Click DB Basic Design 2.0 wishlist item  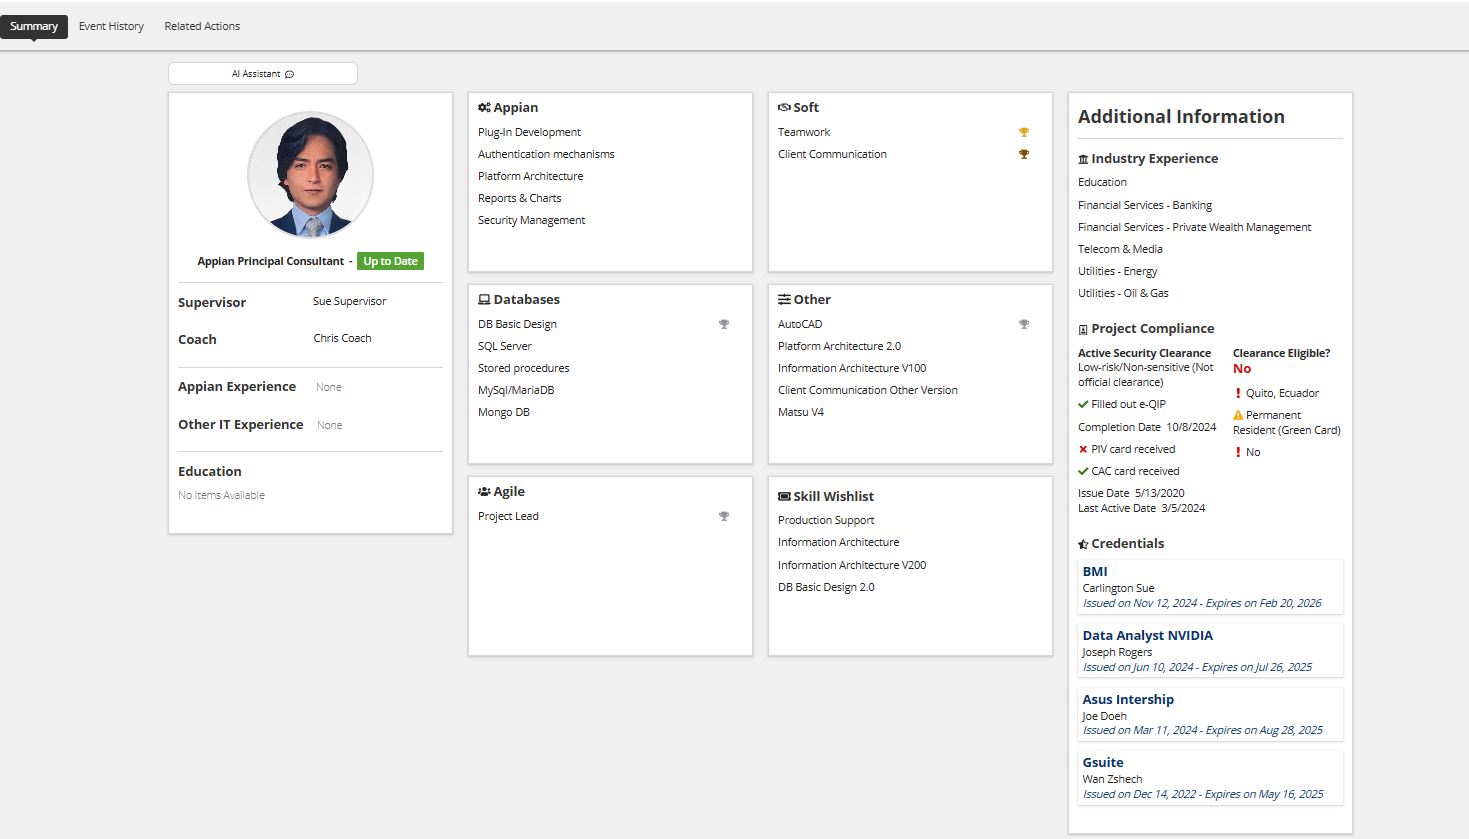click(826, 587)
